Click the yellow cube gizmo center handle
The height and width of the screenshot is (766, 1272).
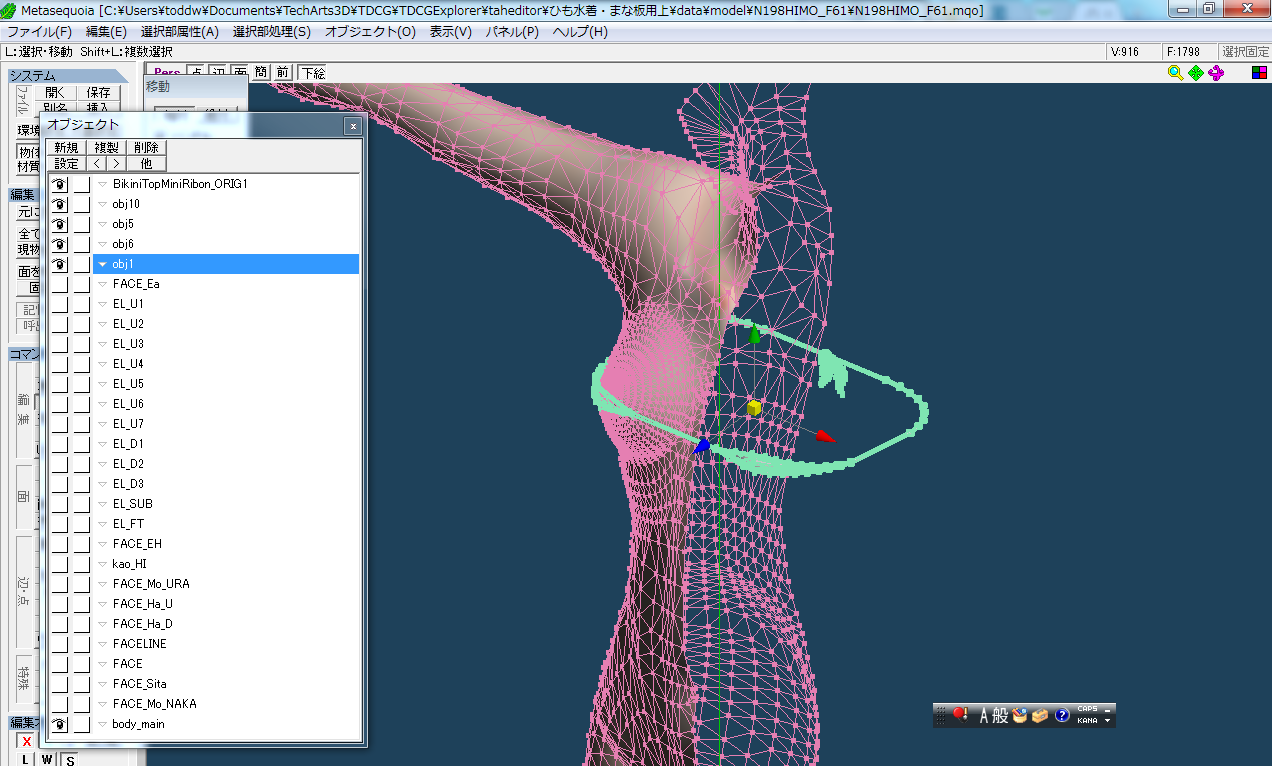pos(754,408)
